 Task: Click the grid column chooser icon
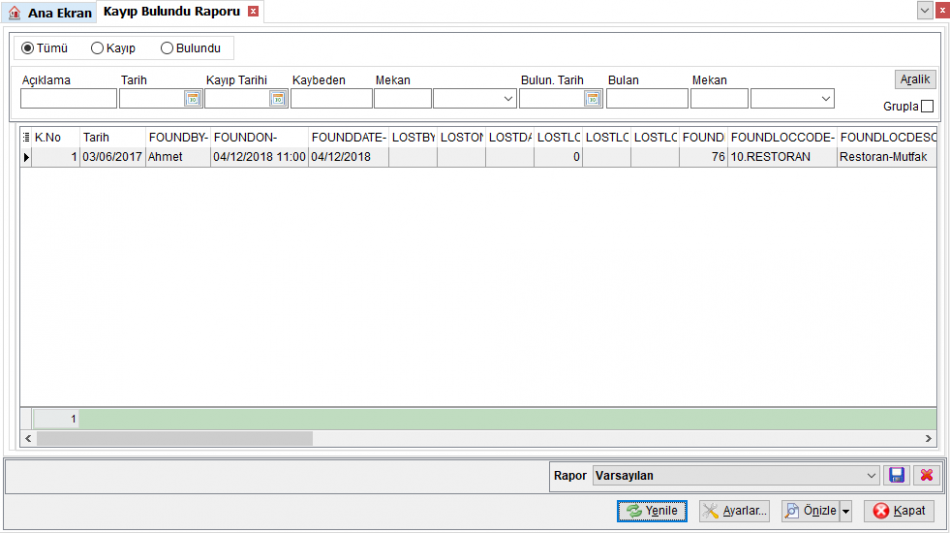click(x=25, y=137)
